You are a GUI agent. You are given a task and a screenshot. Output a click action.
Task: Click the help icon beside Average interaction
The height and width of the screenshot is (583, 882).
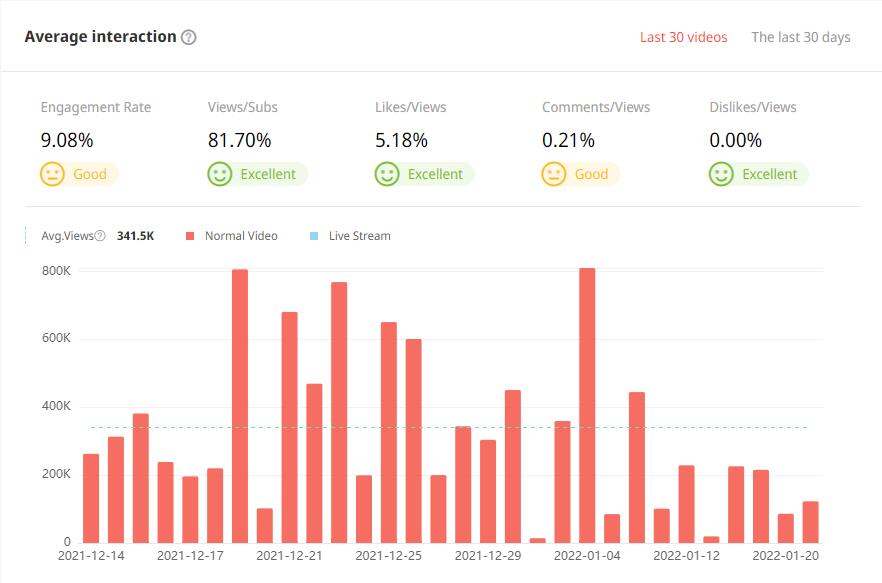[x=189, y=37]
